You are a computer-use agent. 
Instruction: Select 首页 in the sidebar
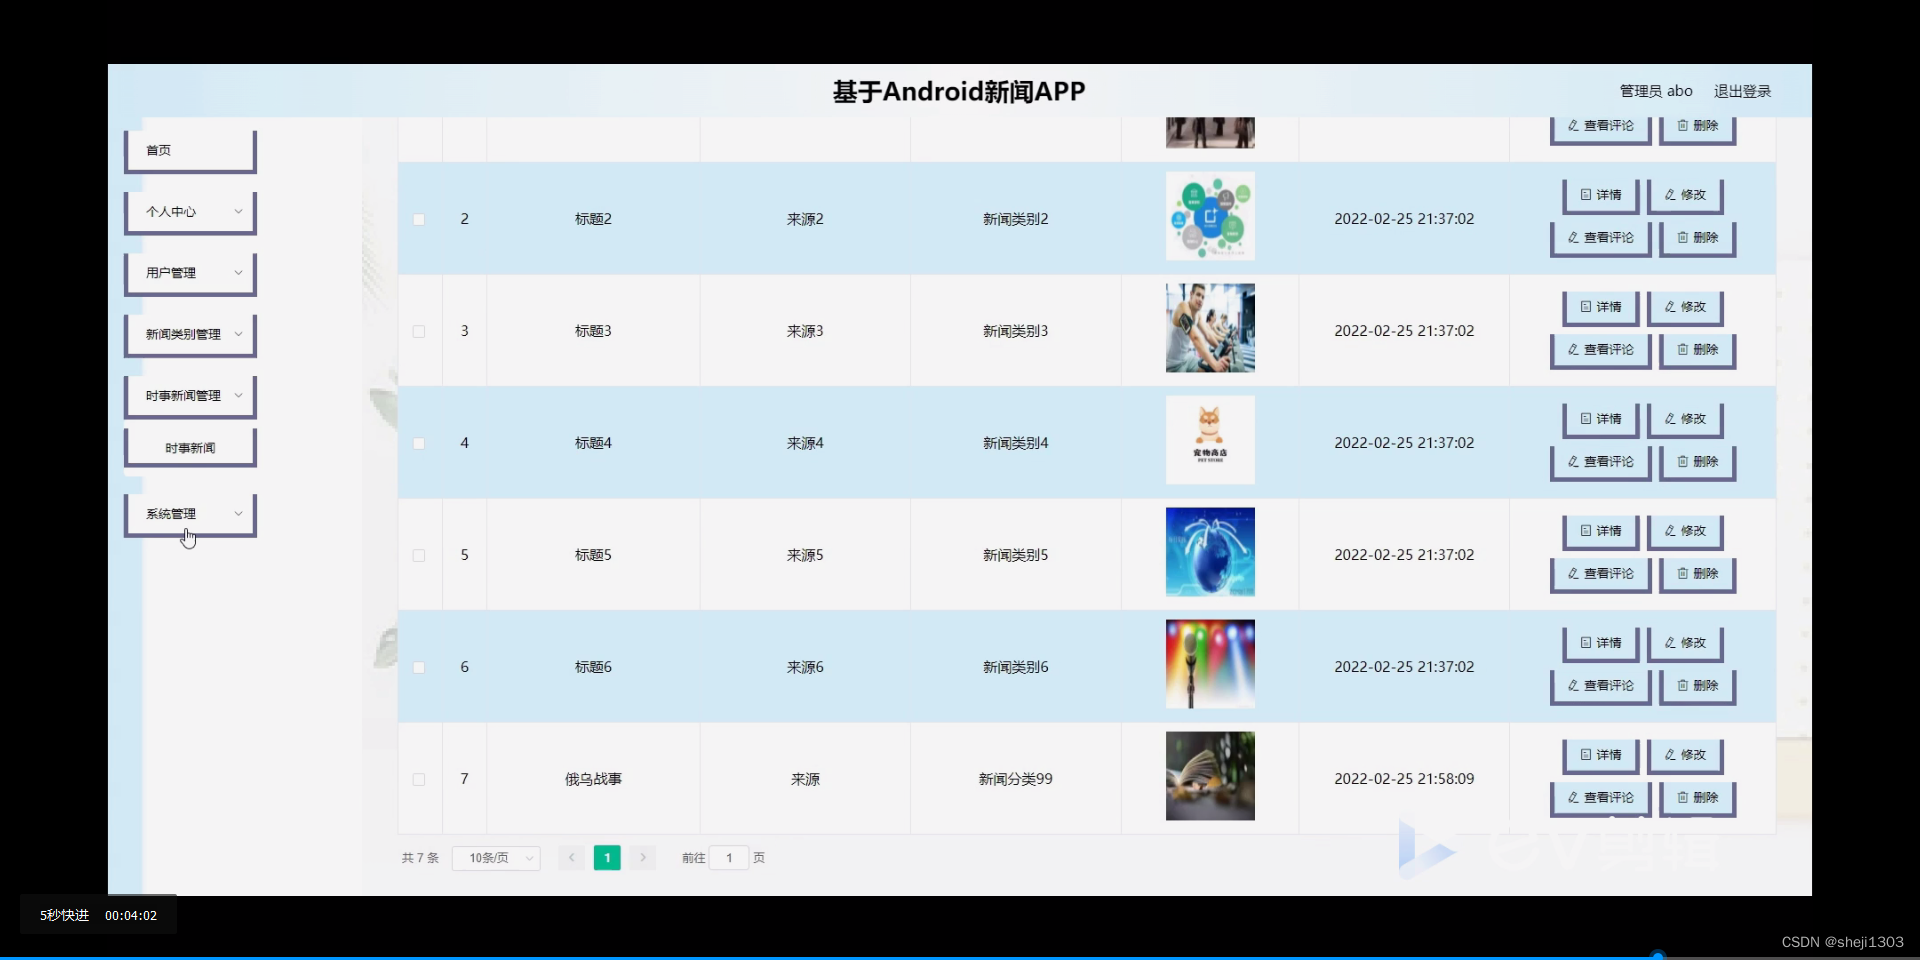click(189, 149)
